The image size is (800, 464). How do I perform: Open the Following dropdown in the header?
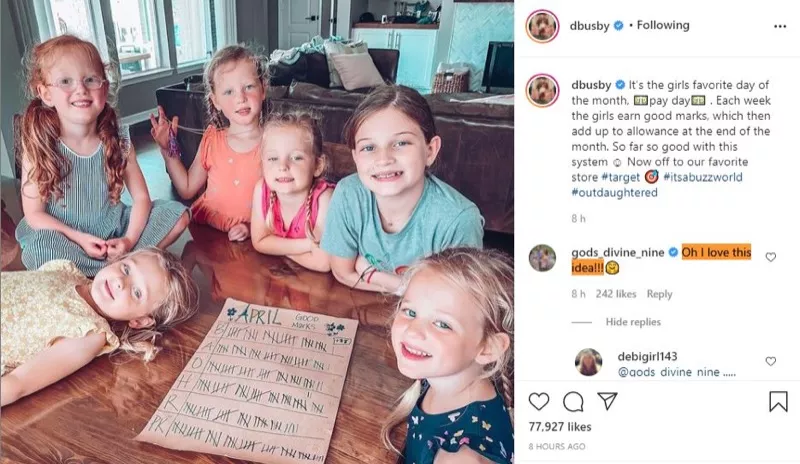pyautogui.click(x=663, y=25)
